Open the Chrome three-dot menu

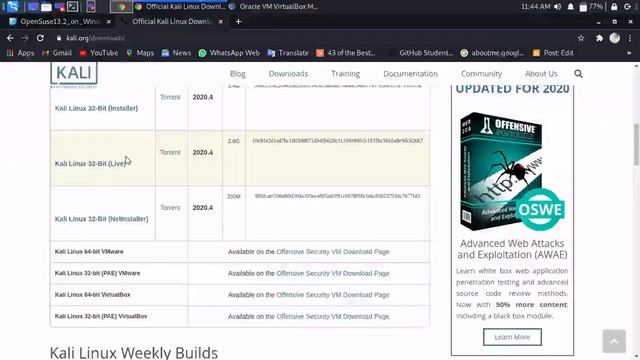point(630,38)
